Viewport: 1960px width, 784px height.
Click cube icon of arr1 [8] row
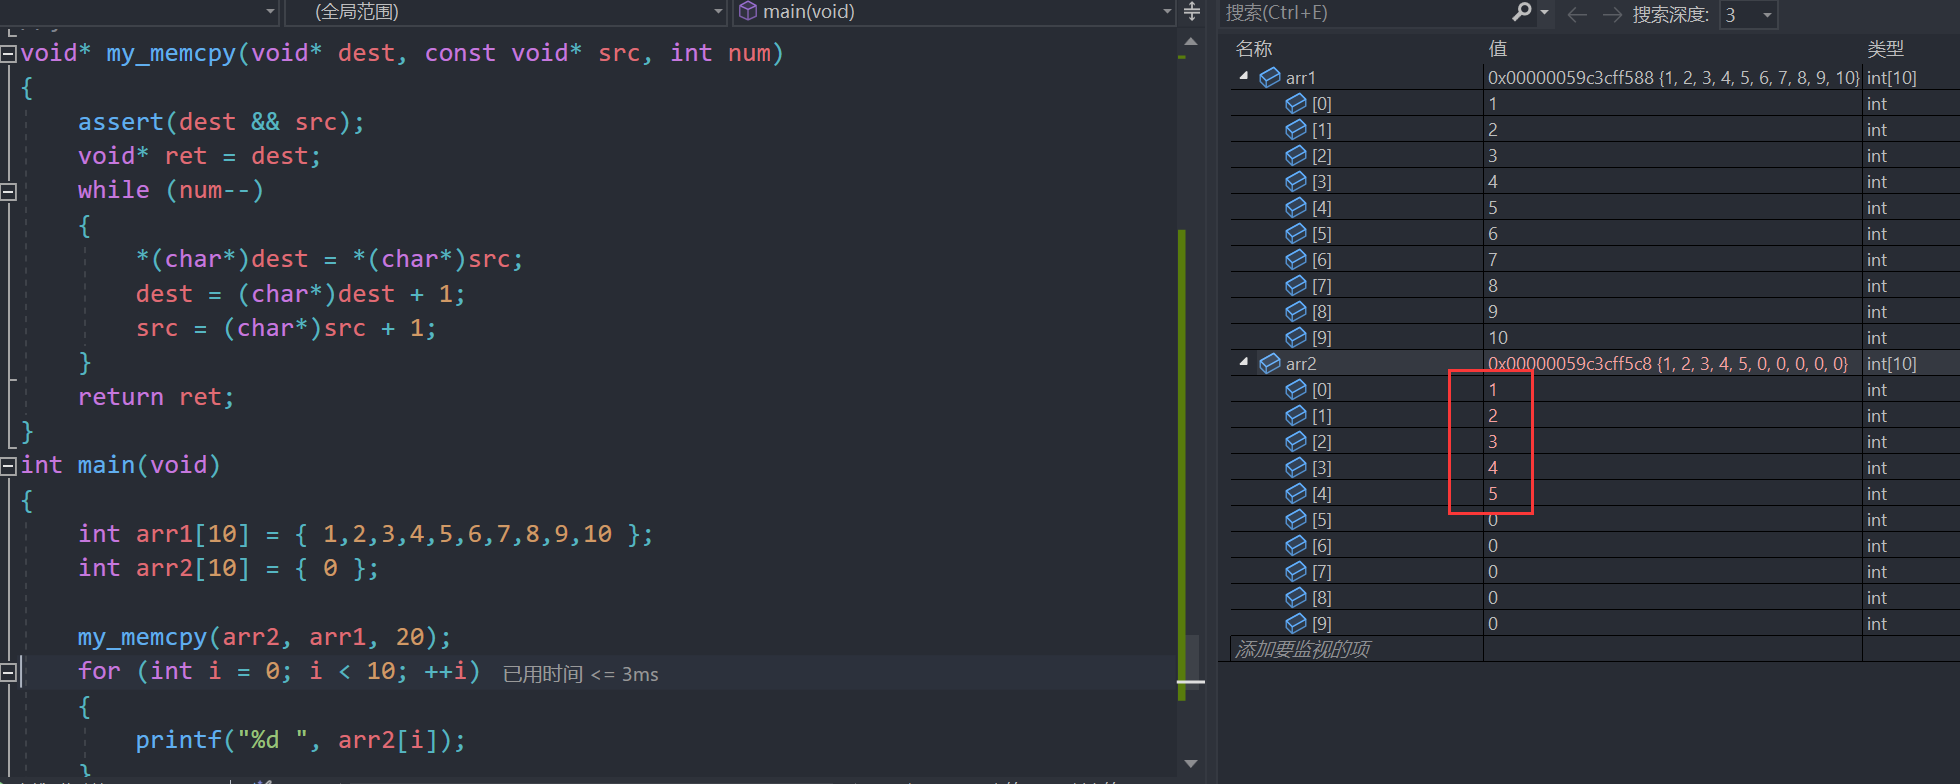1296,311
